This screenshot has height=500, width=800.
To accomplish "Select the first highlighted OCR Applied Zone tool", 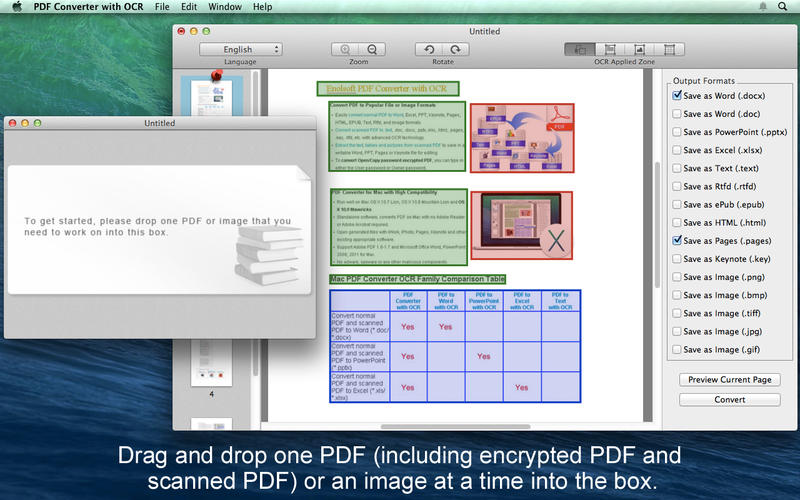I will click(580, 49).
